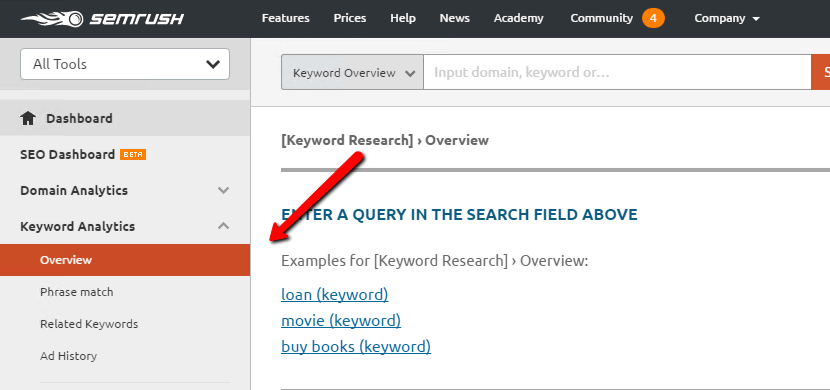Focus the domain or keyword search field
Screen dimensions: 830x390
coord(617,72)
